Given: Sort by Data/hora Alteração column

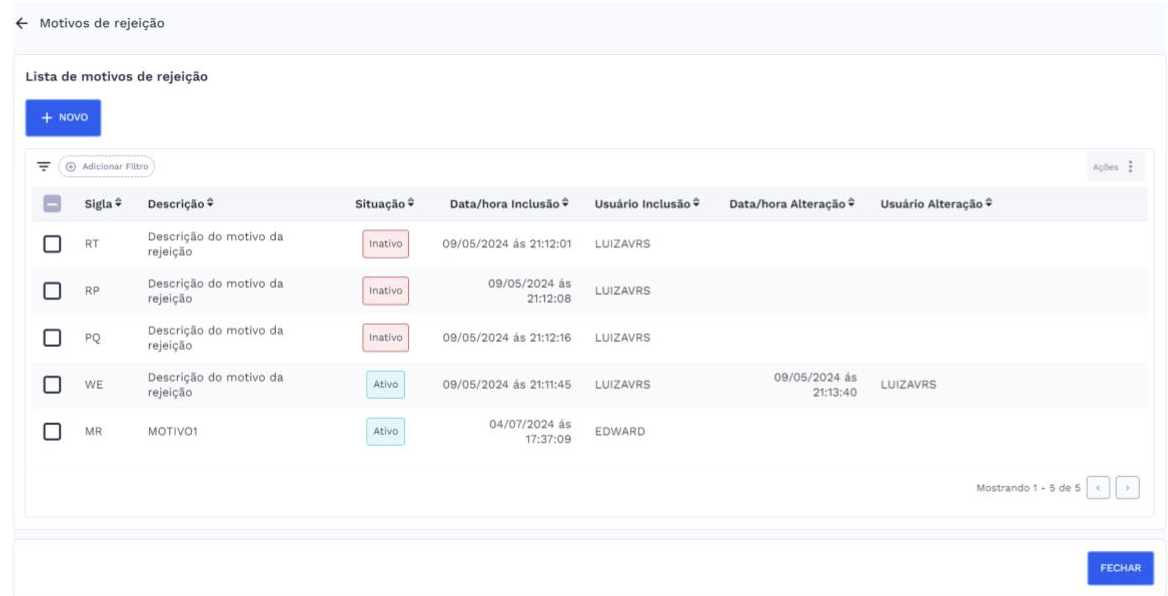Looking at the screenshot, I should point(852,205).
